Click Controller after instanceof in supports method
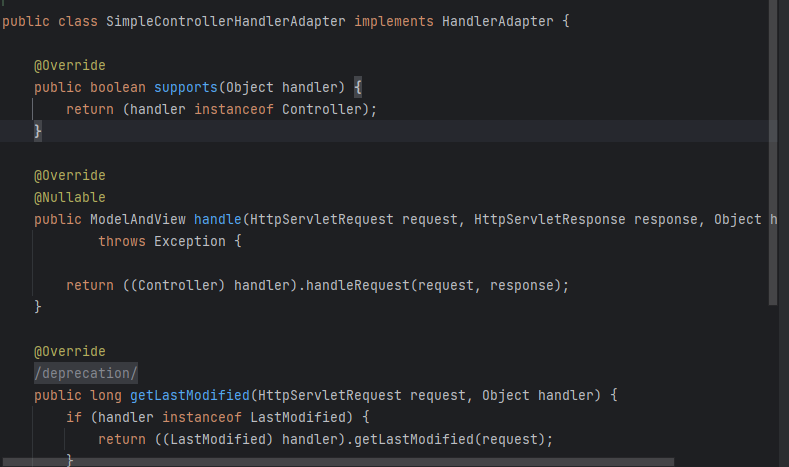This screenshot has height=467, width=789. (322, 109)
